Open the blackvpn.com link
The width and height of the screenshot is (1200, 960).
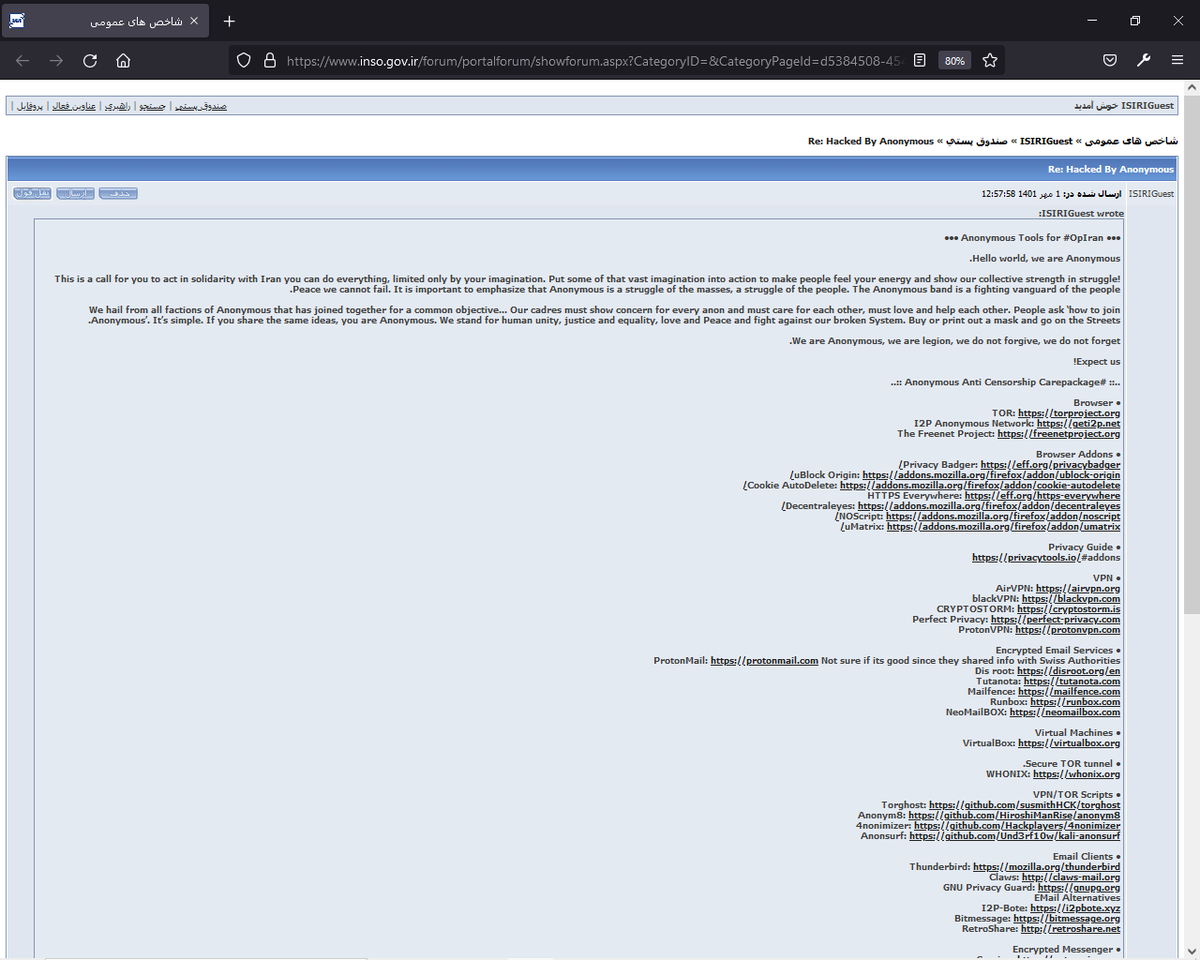click(1071, 599)
